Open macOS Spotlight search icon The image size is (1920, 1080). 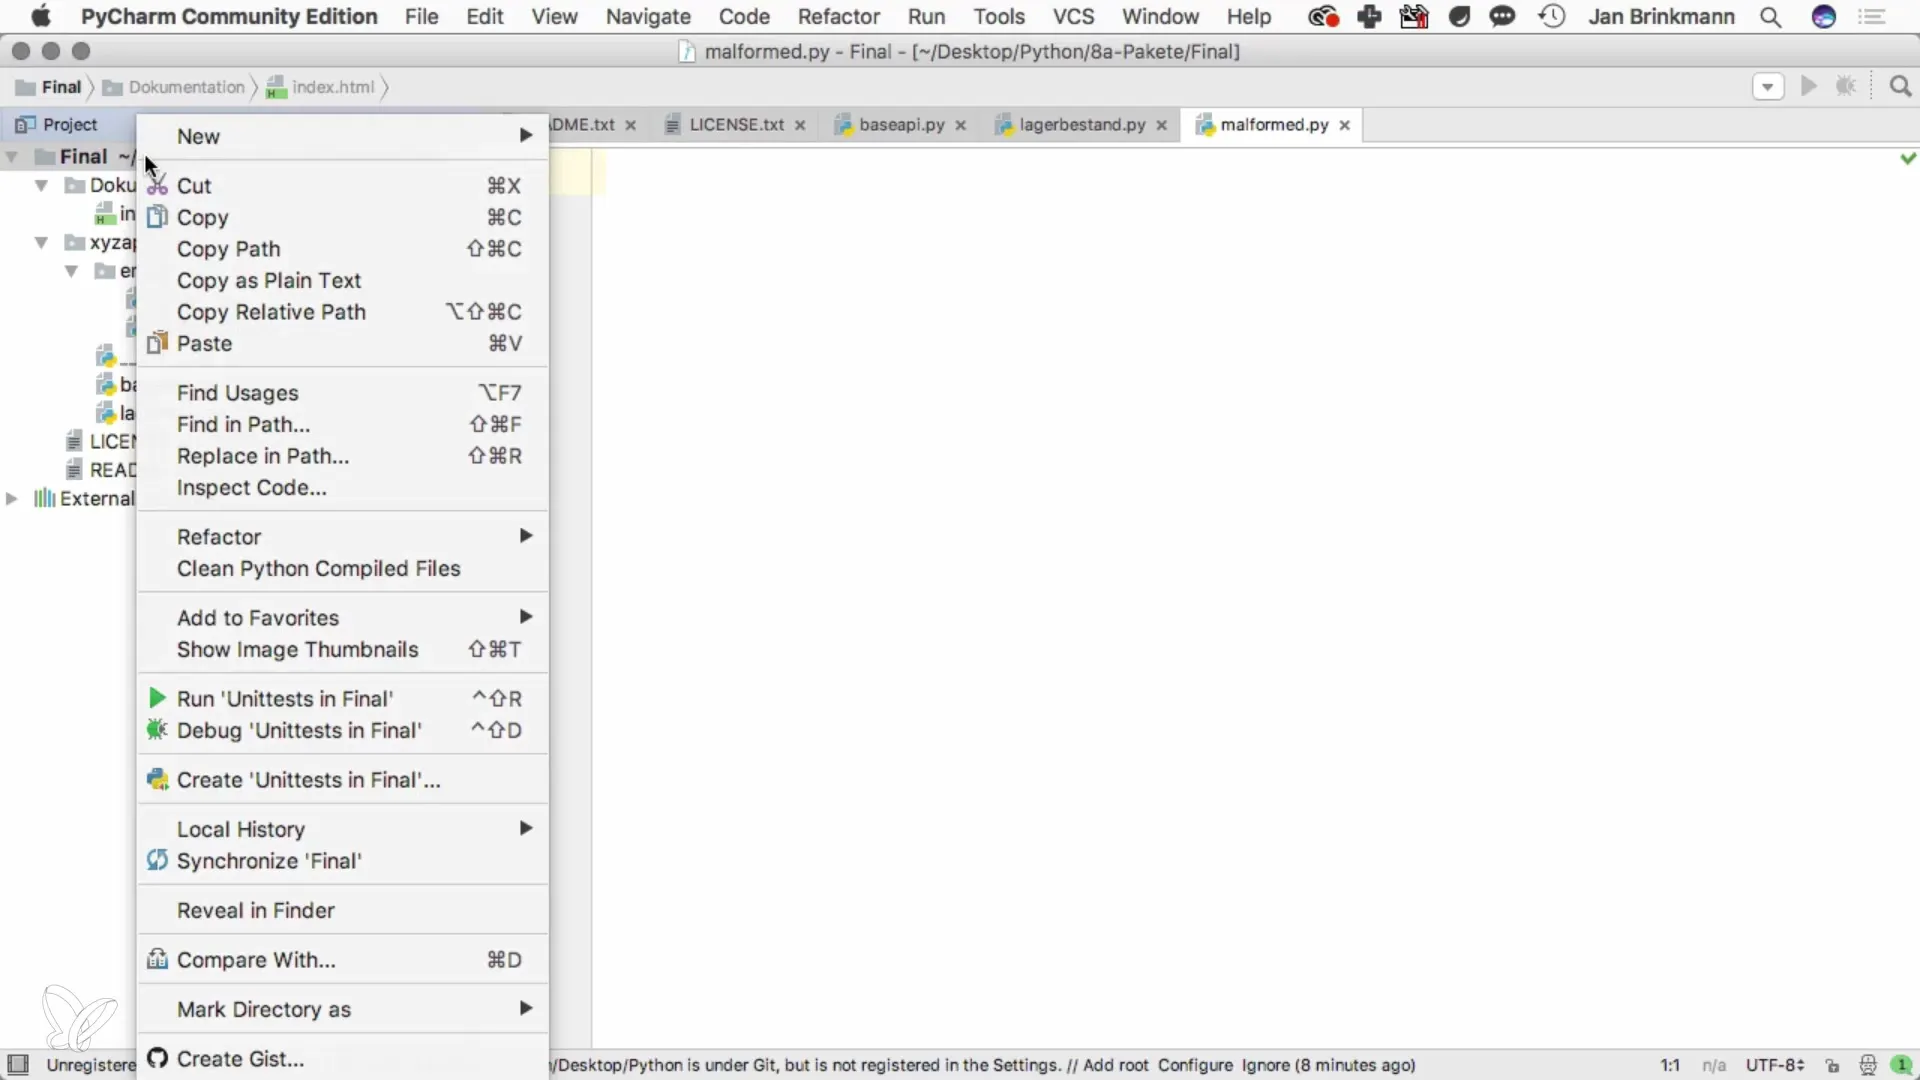(1770, 17)
